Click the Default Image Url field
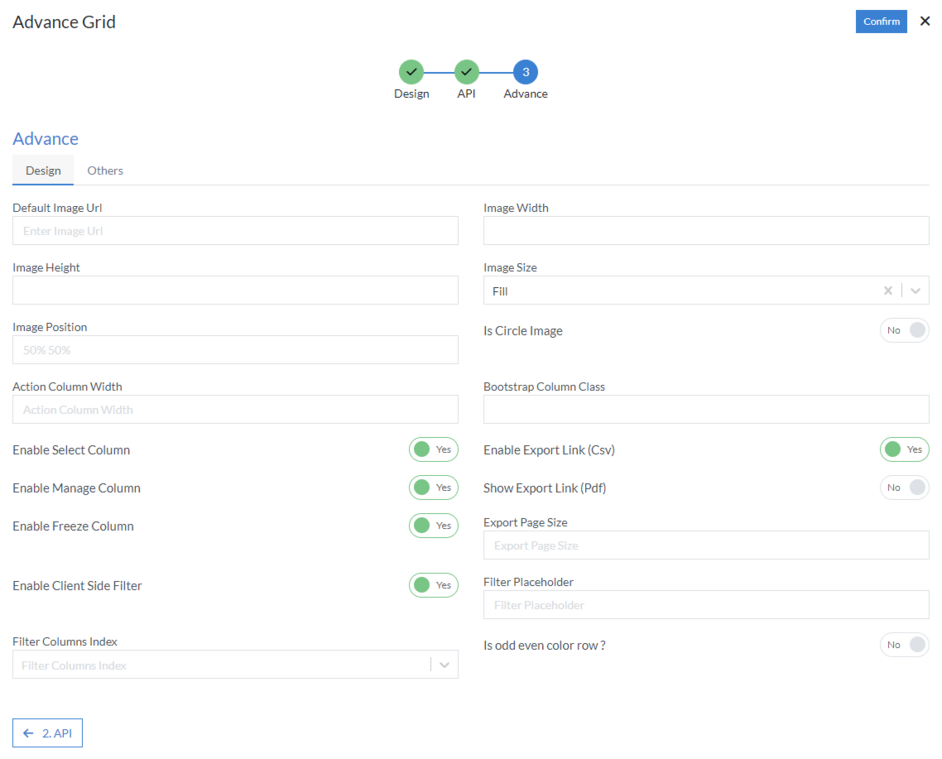Viewport: 942px width, 759px height. coord(235,231)
